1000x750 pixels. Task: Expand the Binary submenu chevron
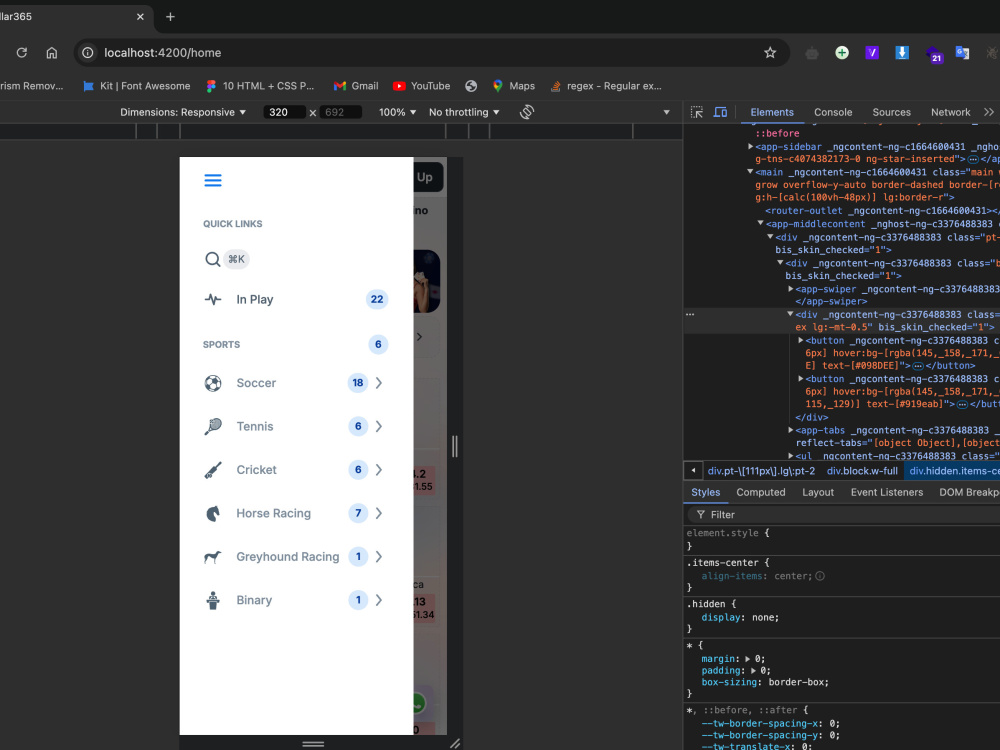379,600
